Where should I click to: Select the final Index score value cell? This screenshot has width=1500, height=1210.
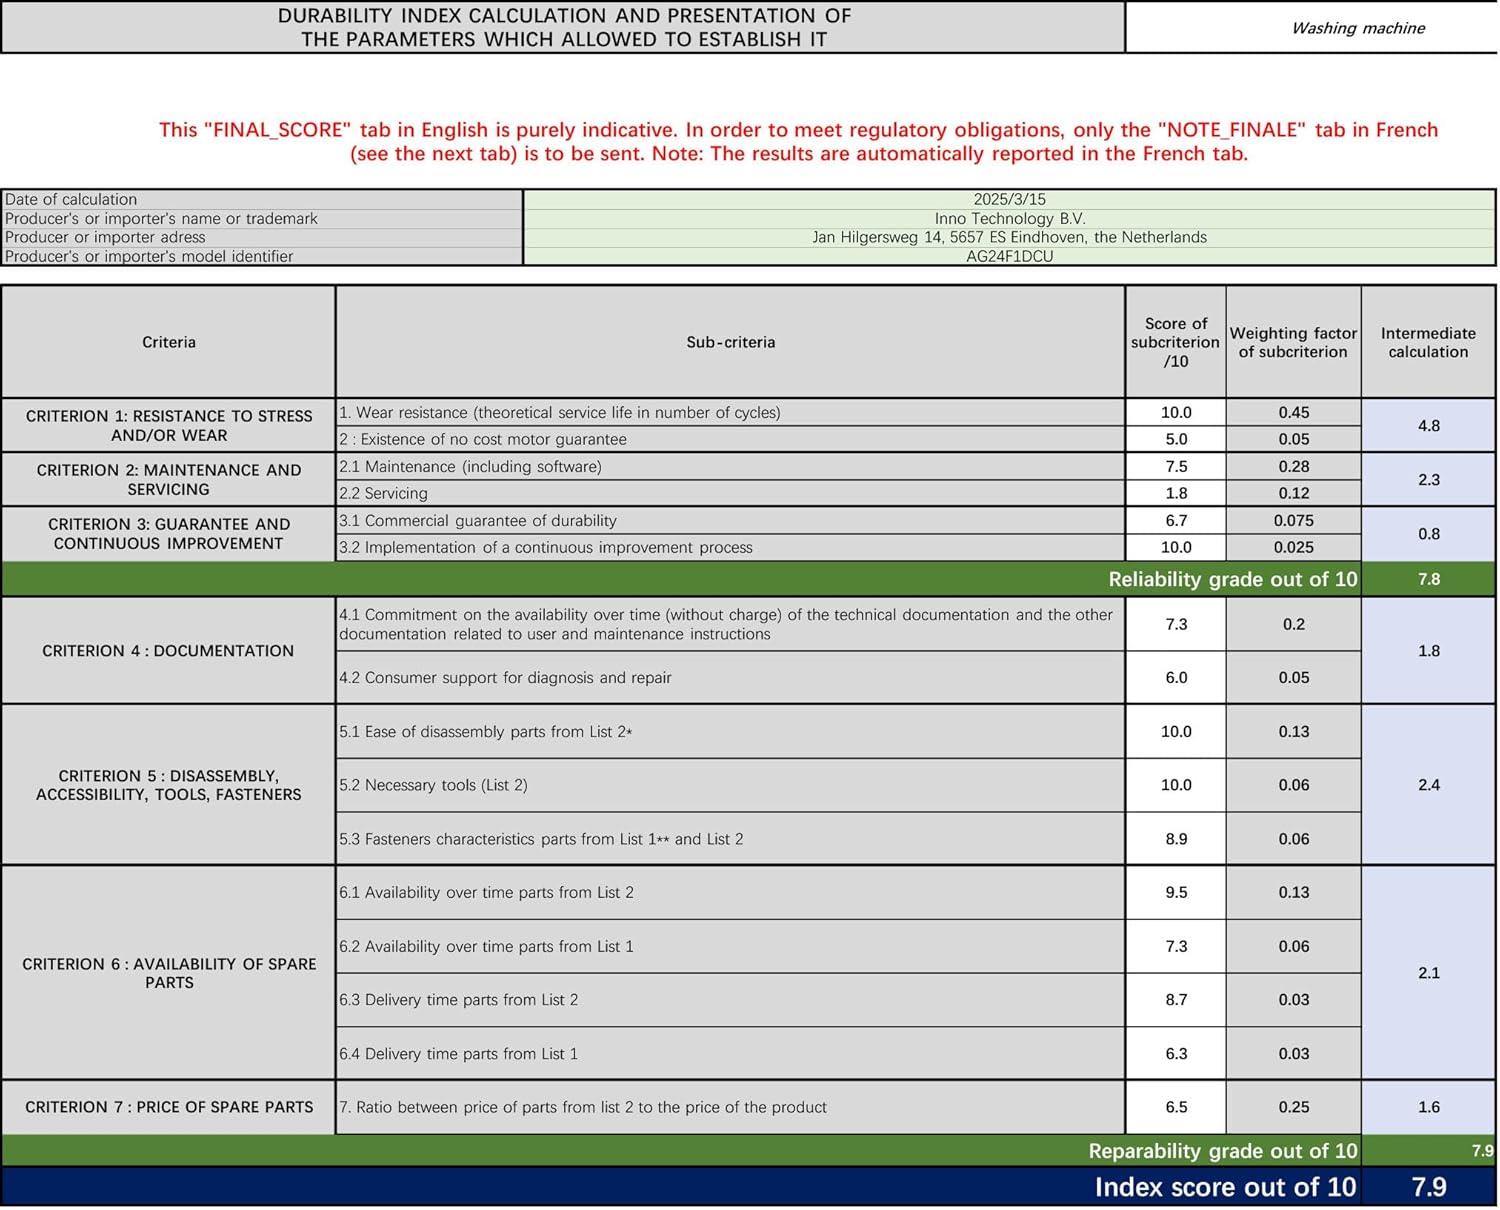click(1428, 1187)
